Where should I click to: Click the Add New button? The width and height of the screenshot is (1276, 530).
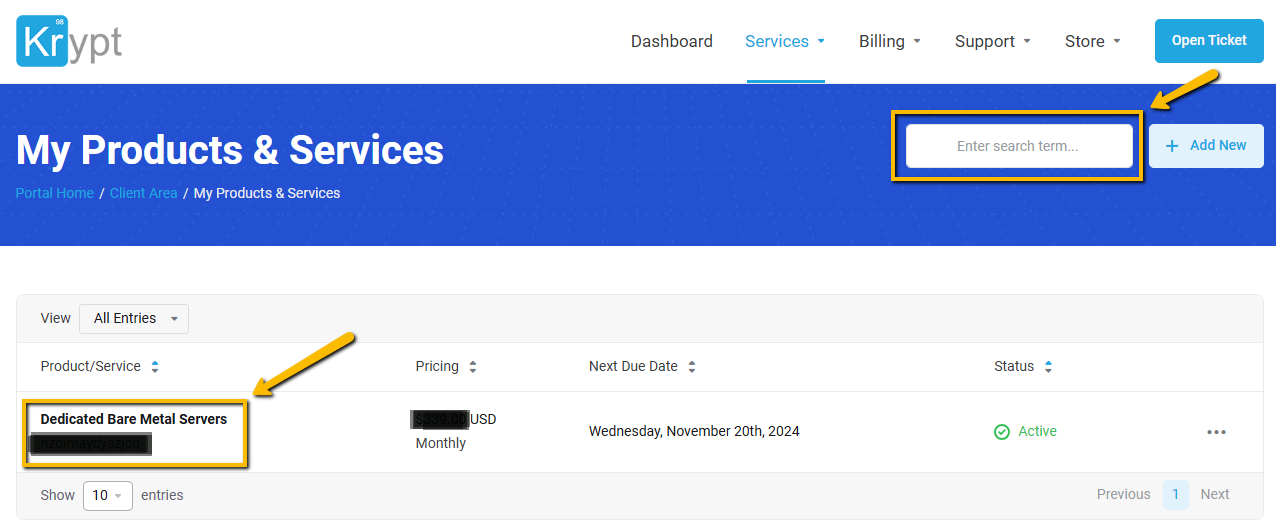(x=1206, y=146)
